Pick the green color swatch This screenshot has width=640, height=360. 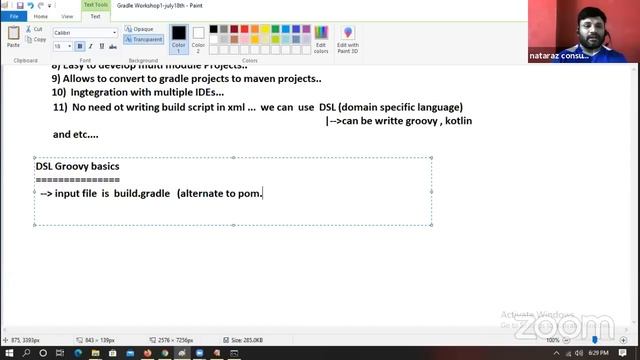point(276,29)
